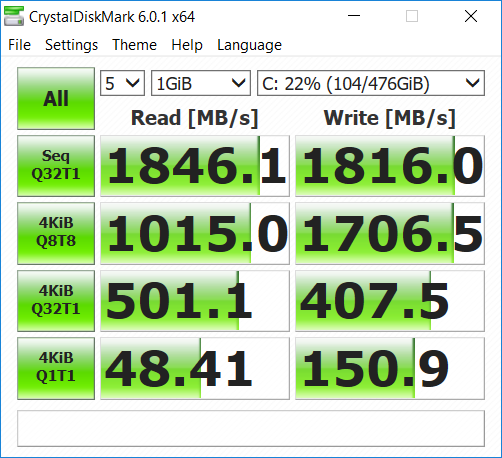Start the 4KiB Q32T1 test

click(x=56, y=301)
